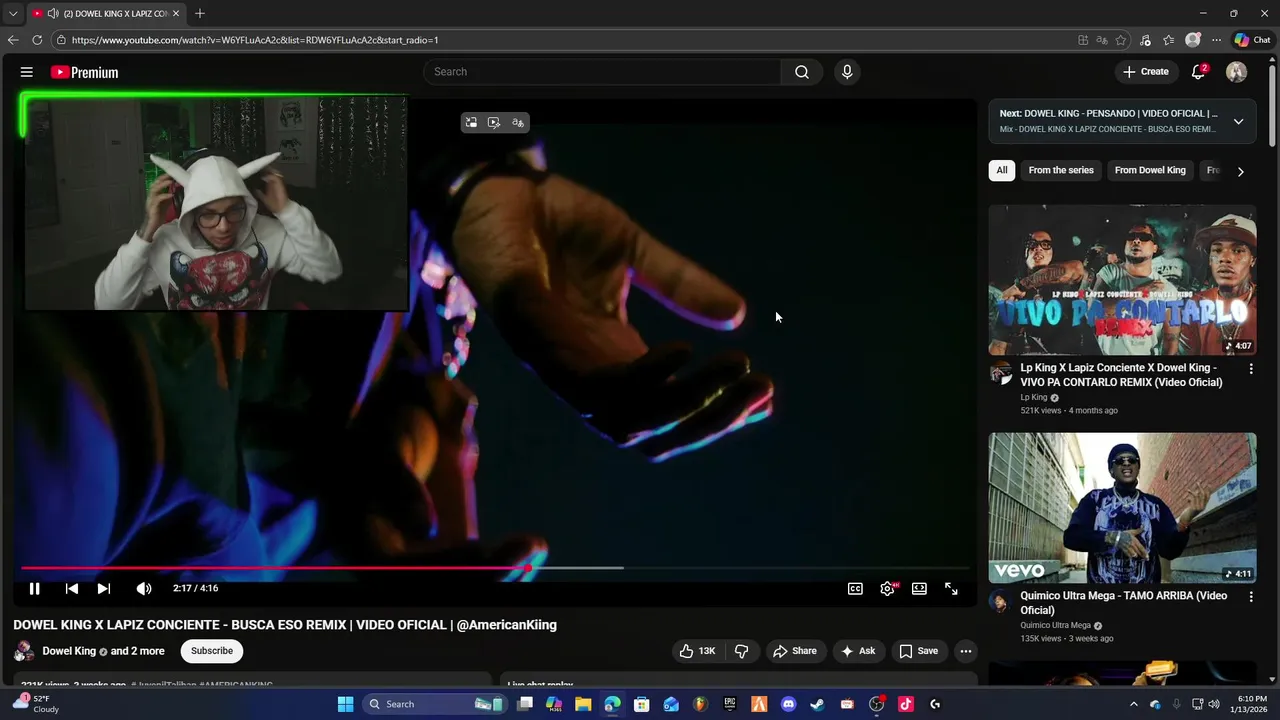Save the video to a playlist
1280x720 pixels.
click(x=918, y=651)
